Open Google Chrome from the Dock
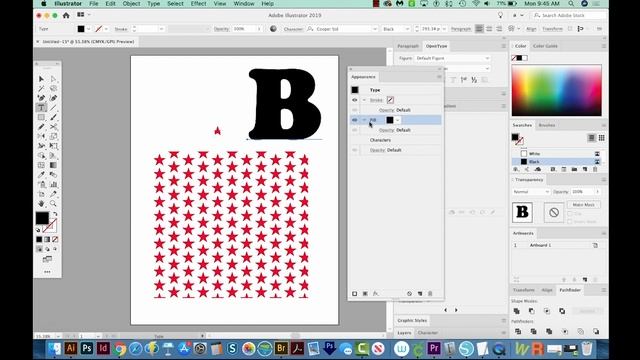 pos(120,349)
